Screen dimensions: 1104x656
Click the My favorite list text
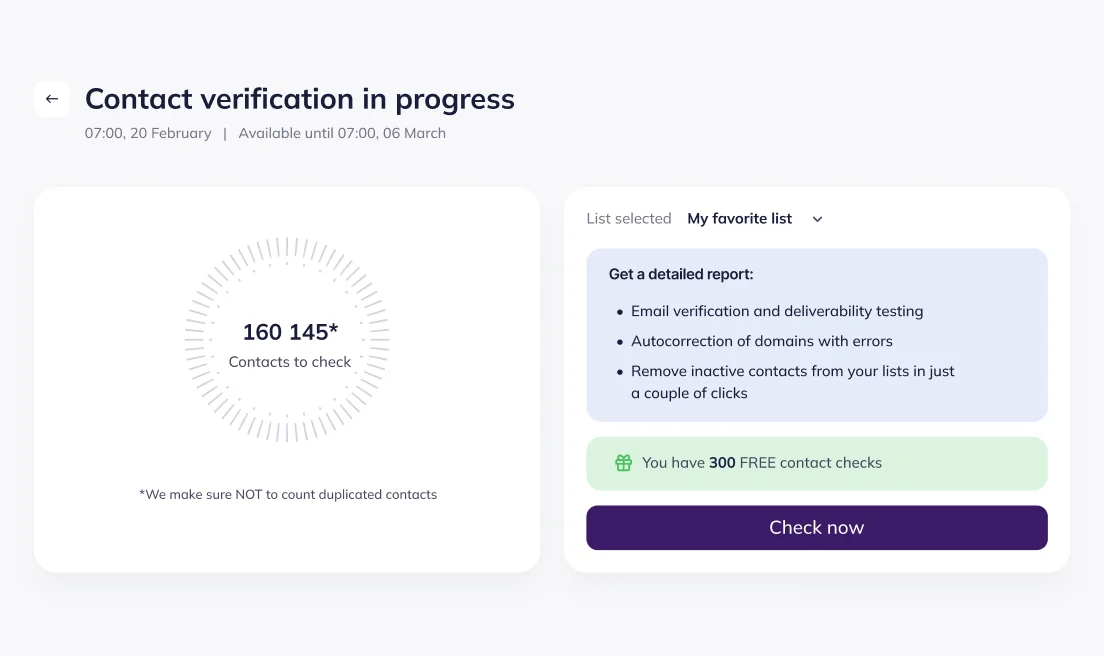click(739, 218)
